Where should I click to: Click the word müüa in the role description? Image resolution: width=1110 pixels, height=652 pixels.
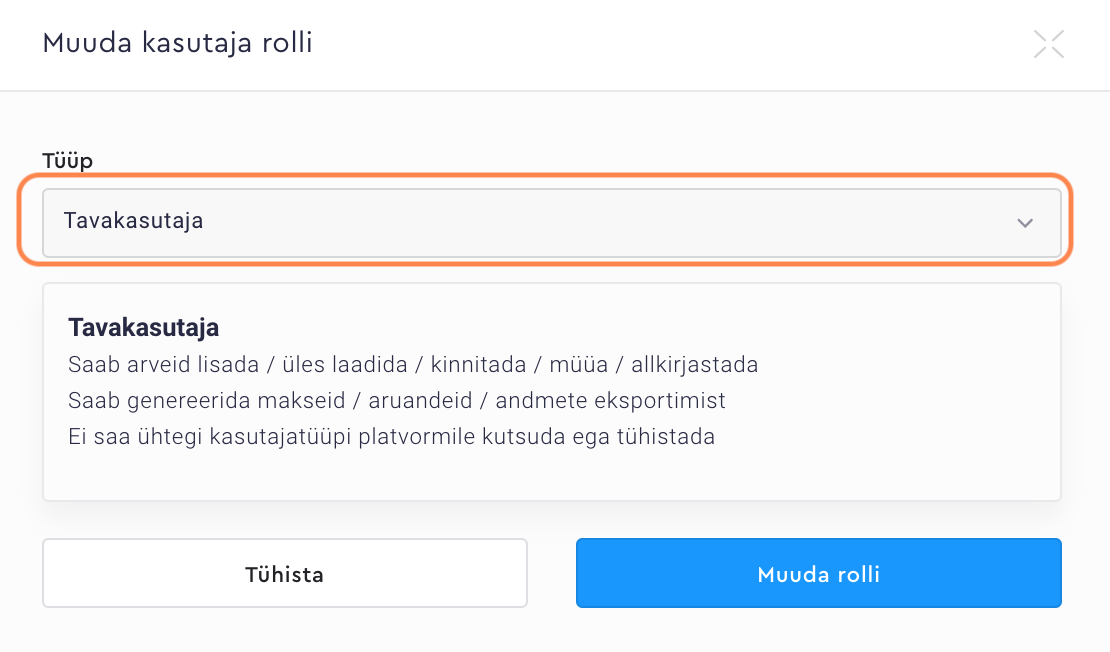[572, 364]
